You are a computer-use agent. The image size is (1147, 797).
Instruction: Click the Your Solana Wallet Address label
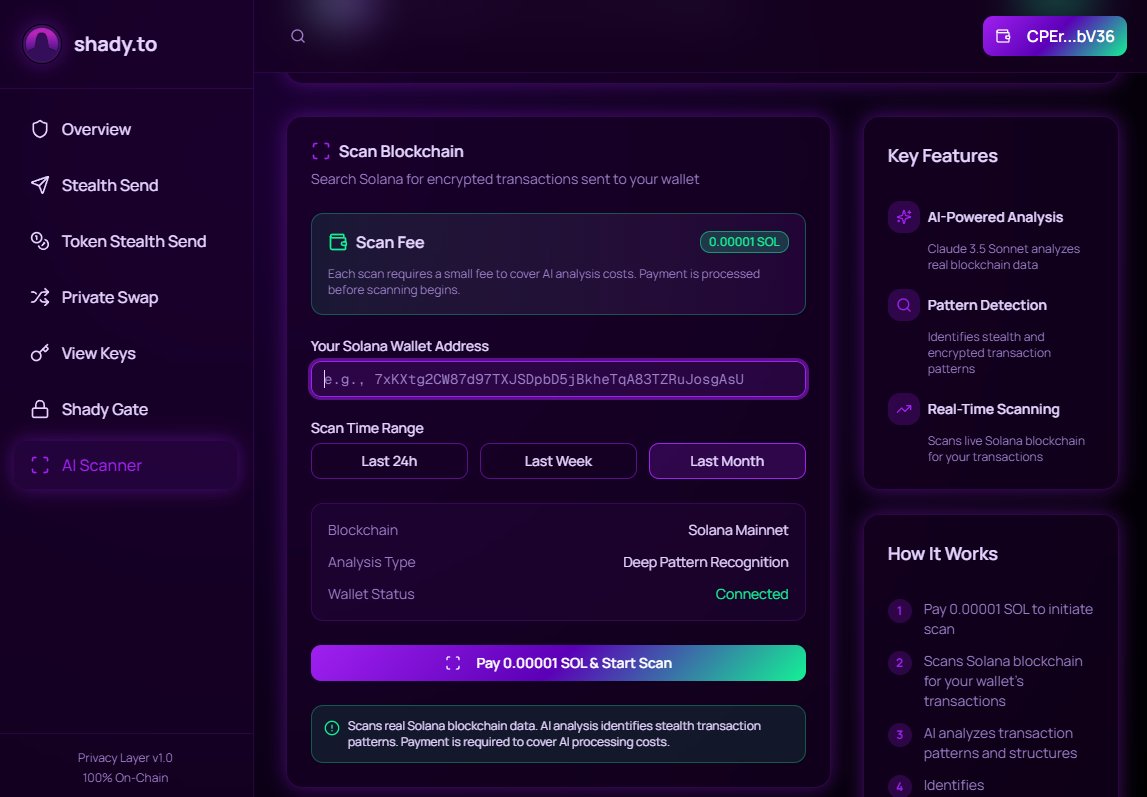tap(399, 346)
